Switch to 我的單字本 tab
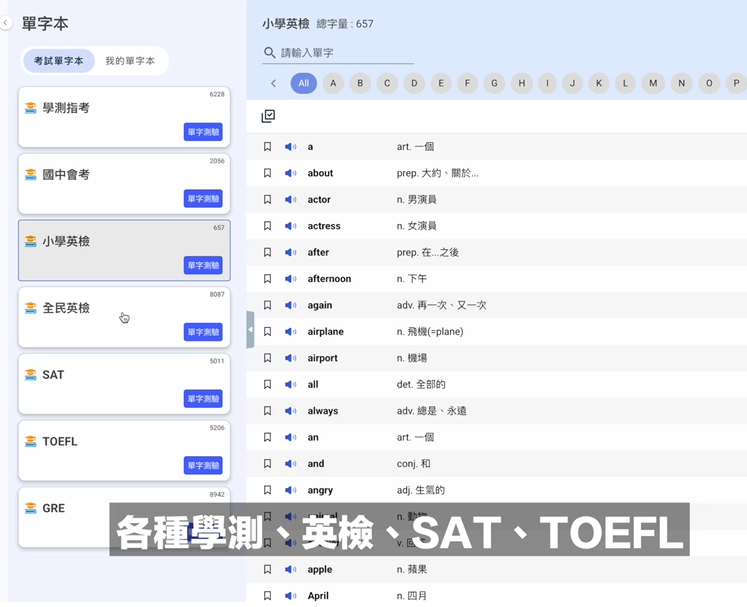This screenshot has height=607, width=747. pyautogui.click(x=130, y=61)
